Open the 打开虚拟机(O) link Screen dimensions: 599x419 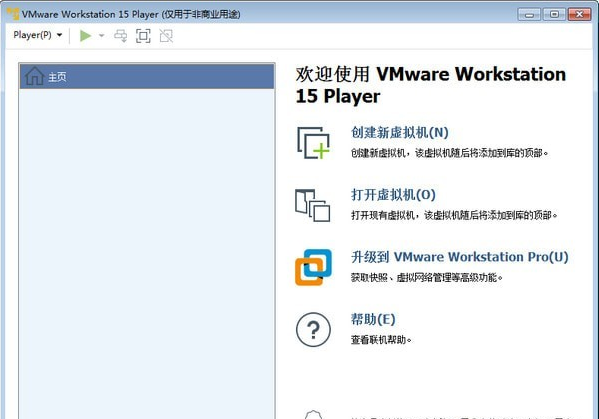(393, 195)
